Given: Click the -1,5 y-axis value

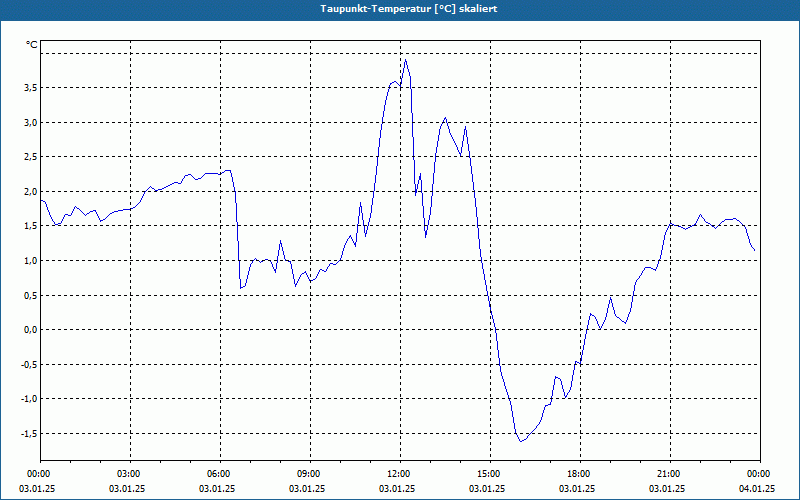Looking at the screenshot, I should click(29, 434).
